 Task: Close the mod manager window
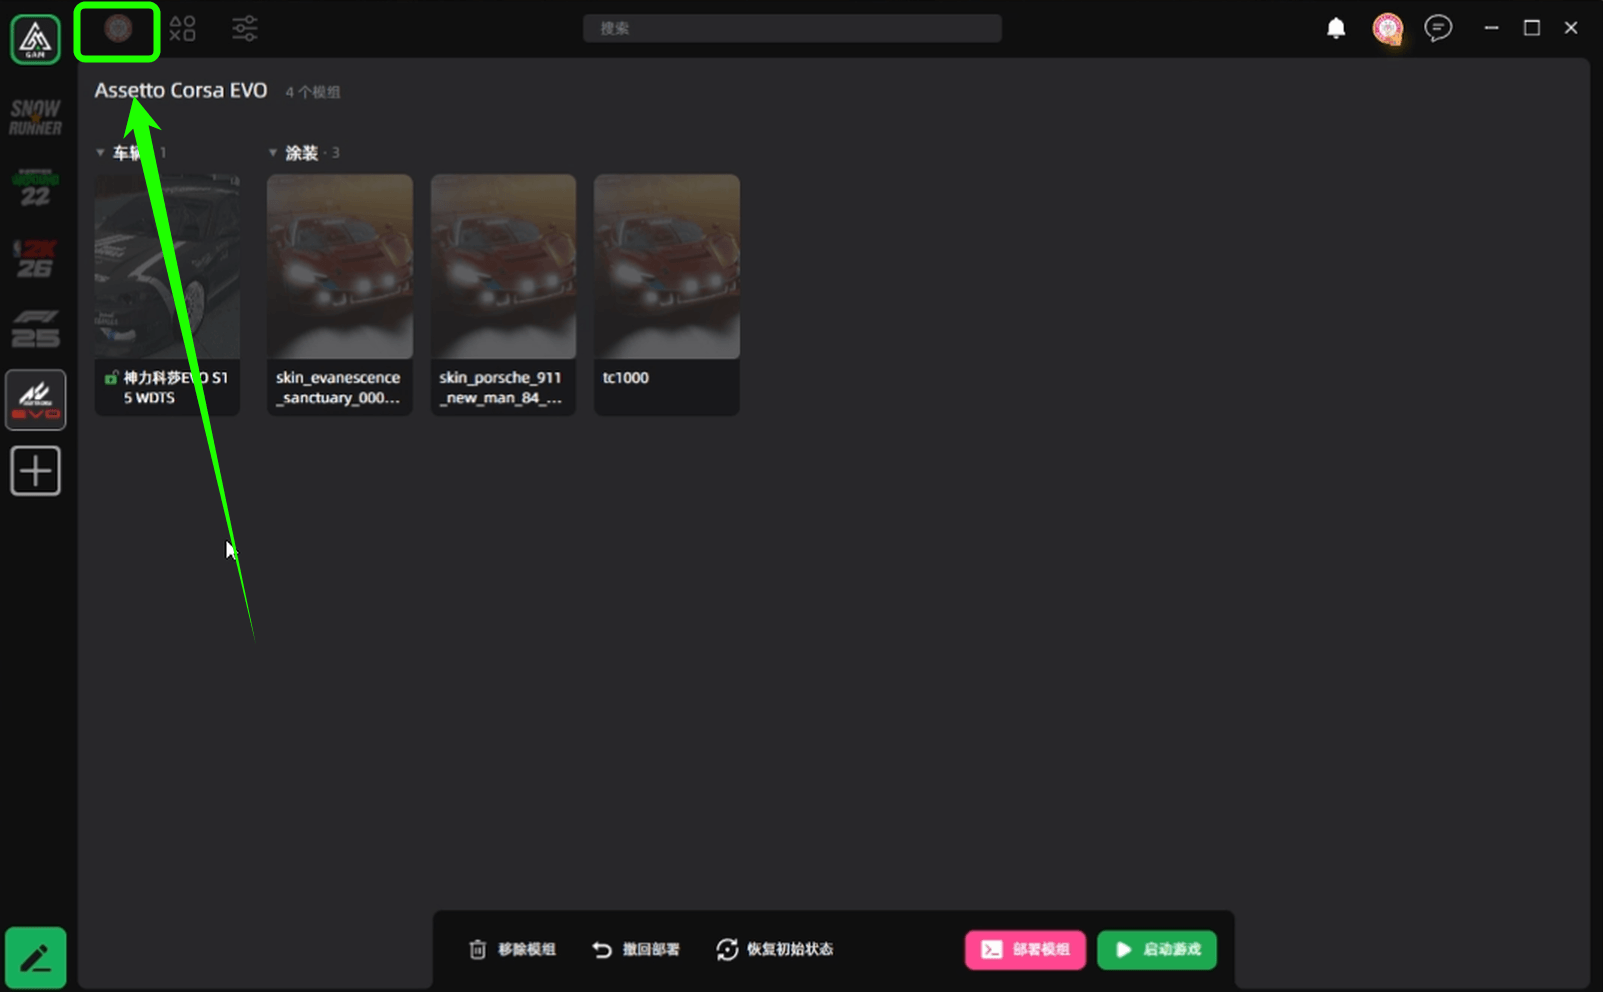pos(1571,28)
